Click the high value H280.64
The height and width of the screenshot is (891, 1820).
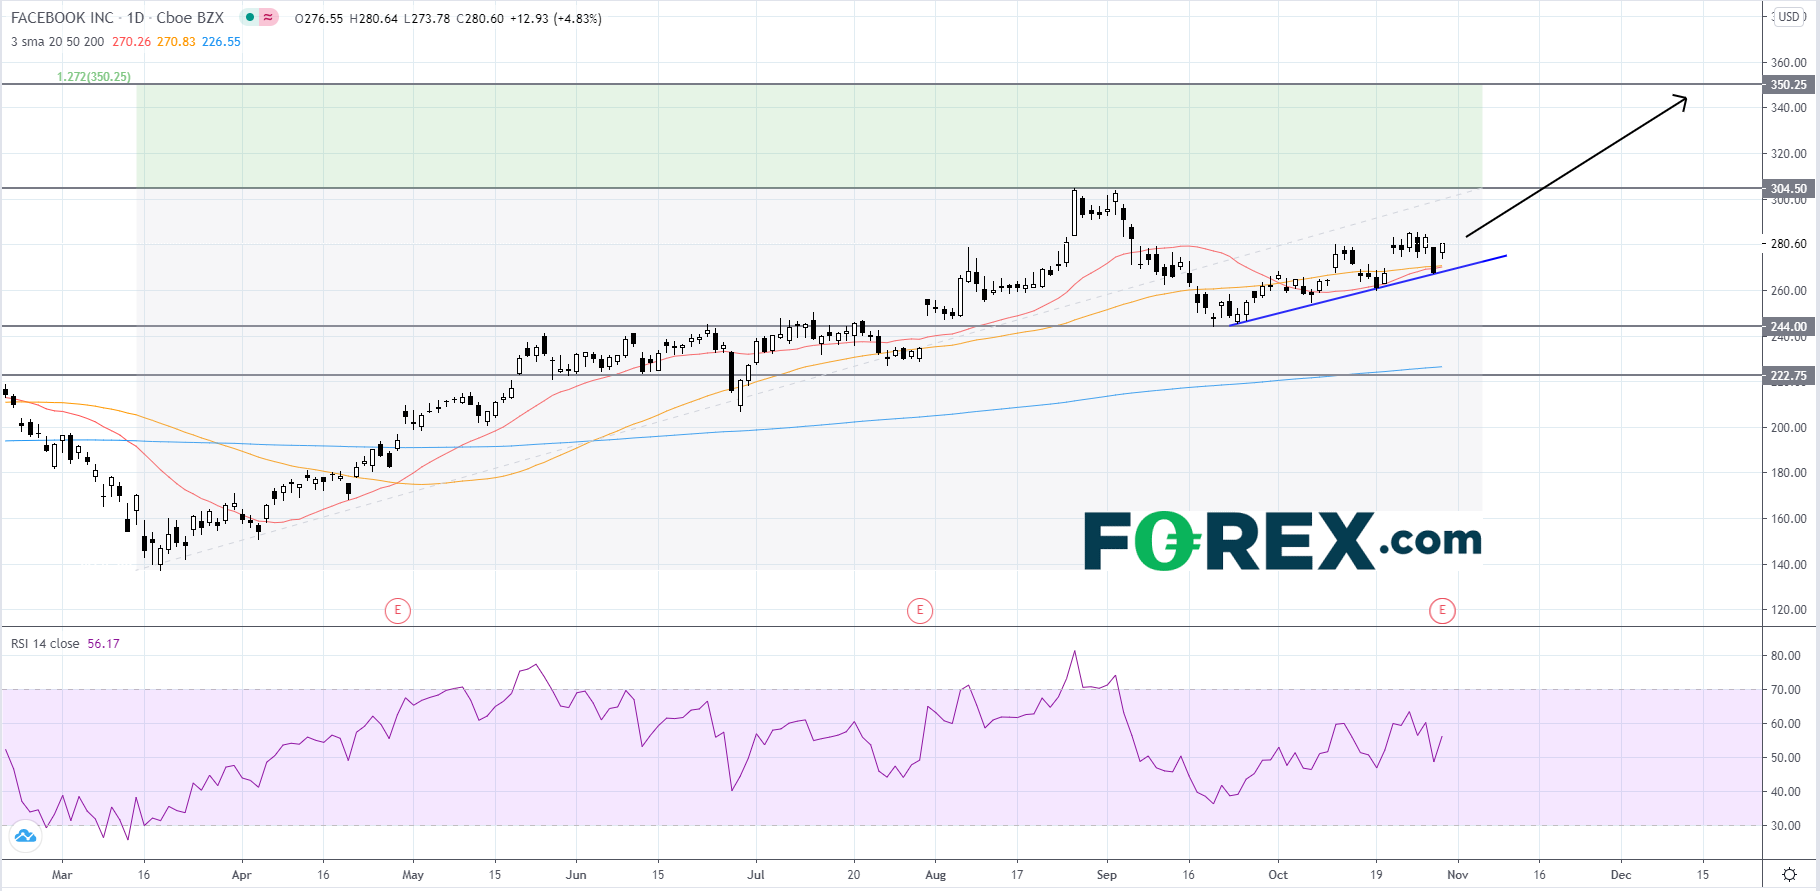(373, 18)
